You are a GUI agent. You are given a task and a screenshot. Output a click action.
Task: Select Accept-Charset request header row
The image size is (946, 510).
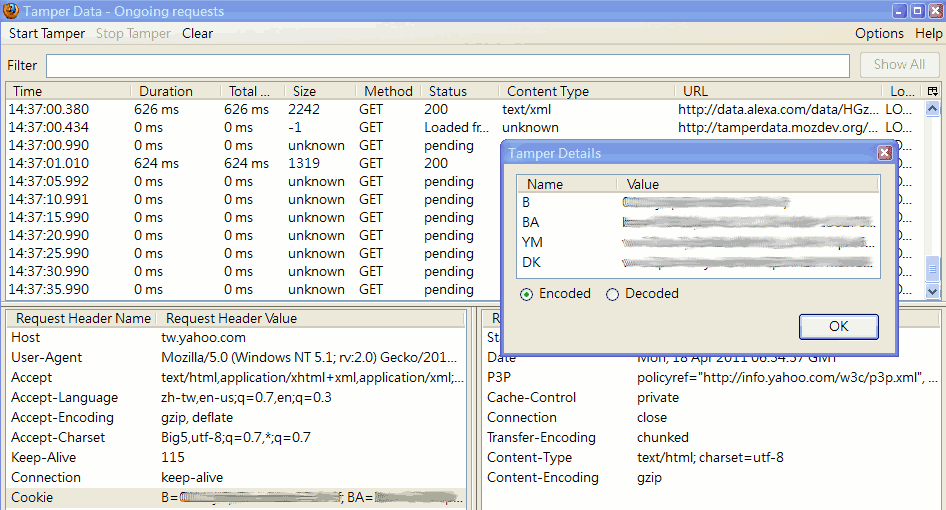click(236, 438)
